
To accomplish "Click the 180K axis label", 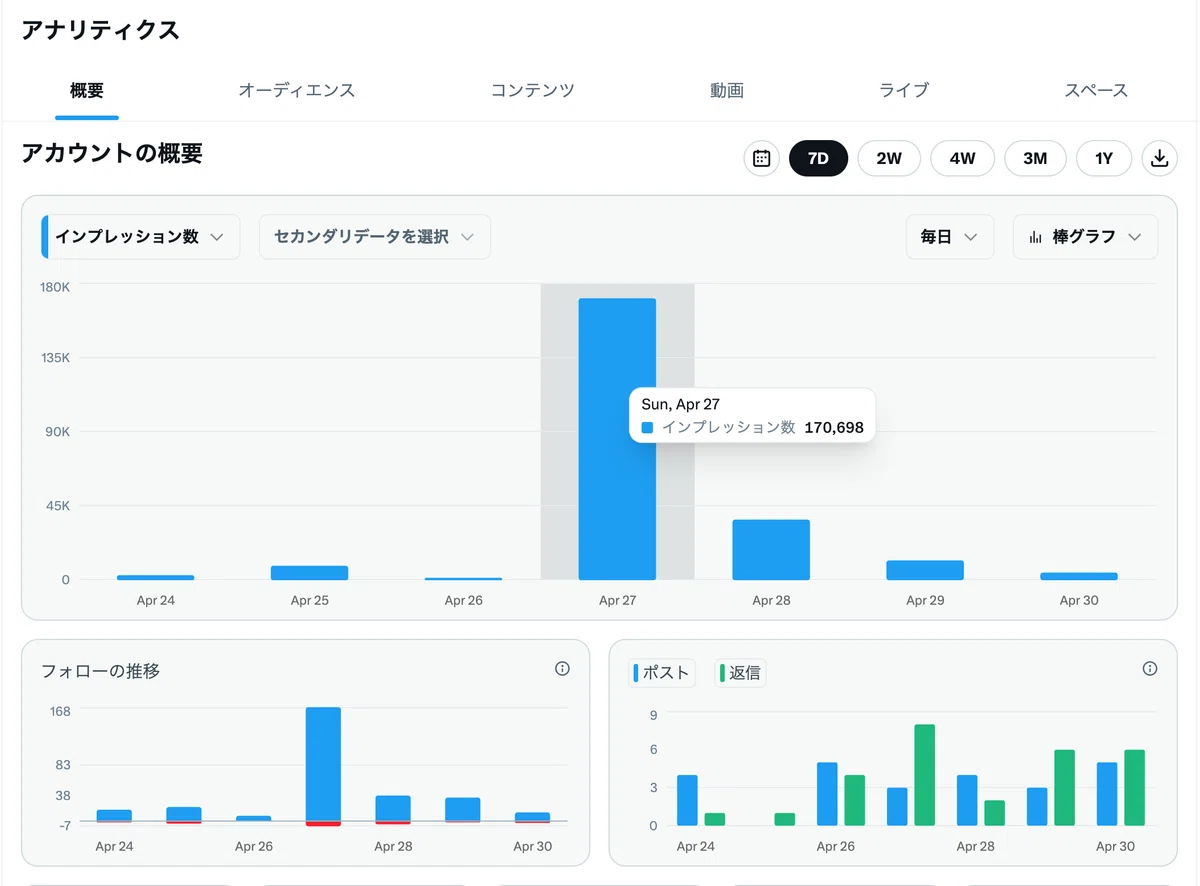I will click(55, 286).
